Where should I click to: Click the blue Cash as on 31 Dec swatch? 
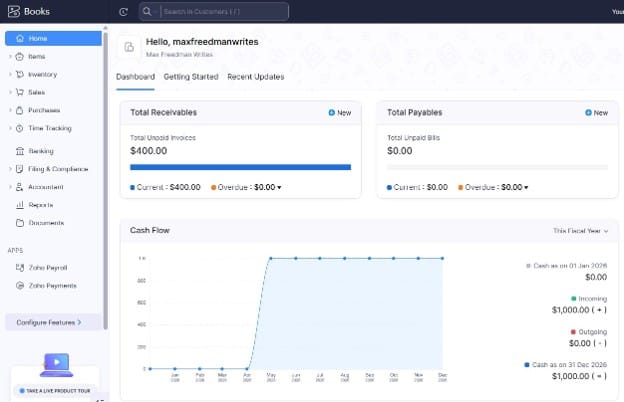[527, 365]
